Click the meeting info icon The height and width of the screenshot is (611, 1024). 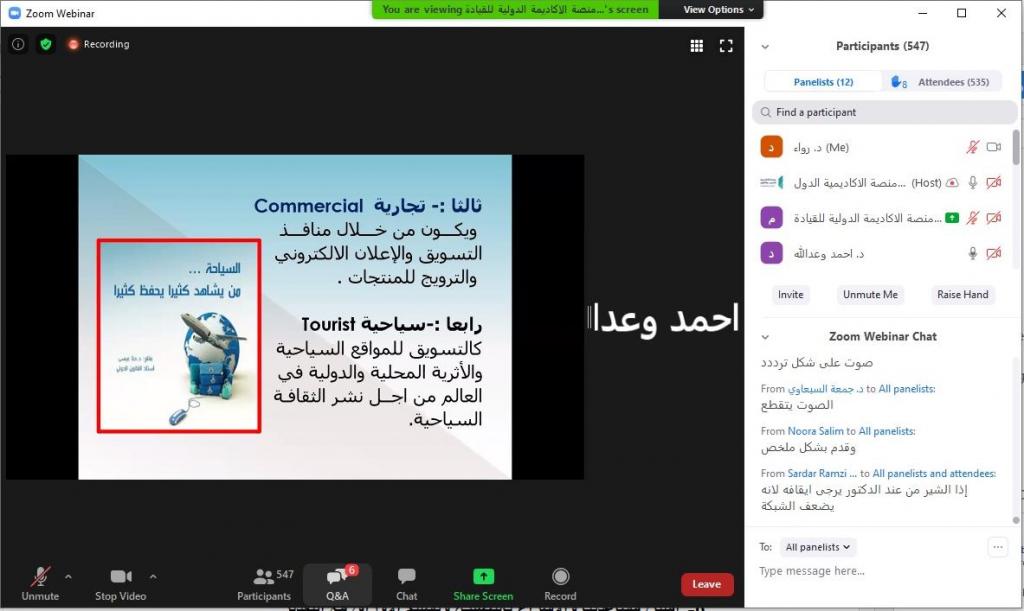tap(18, 44)
